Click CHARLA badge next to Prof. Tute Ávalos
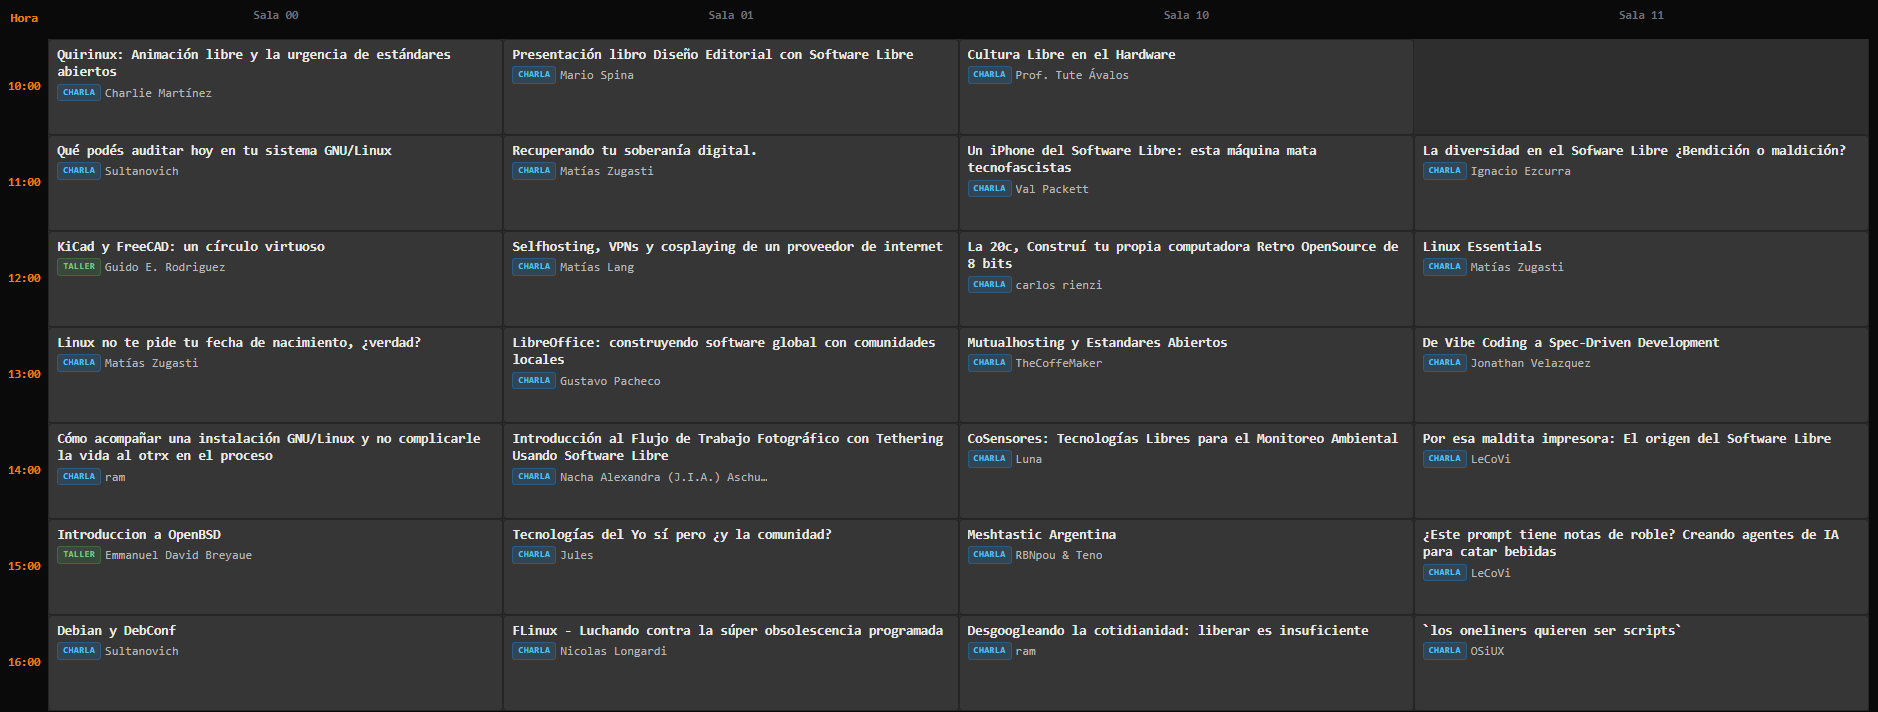This screenshot has height=712, width=1878. (989, 75)
